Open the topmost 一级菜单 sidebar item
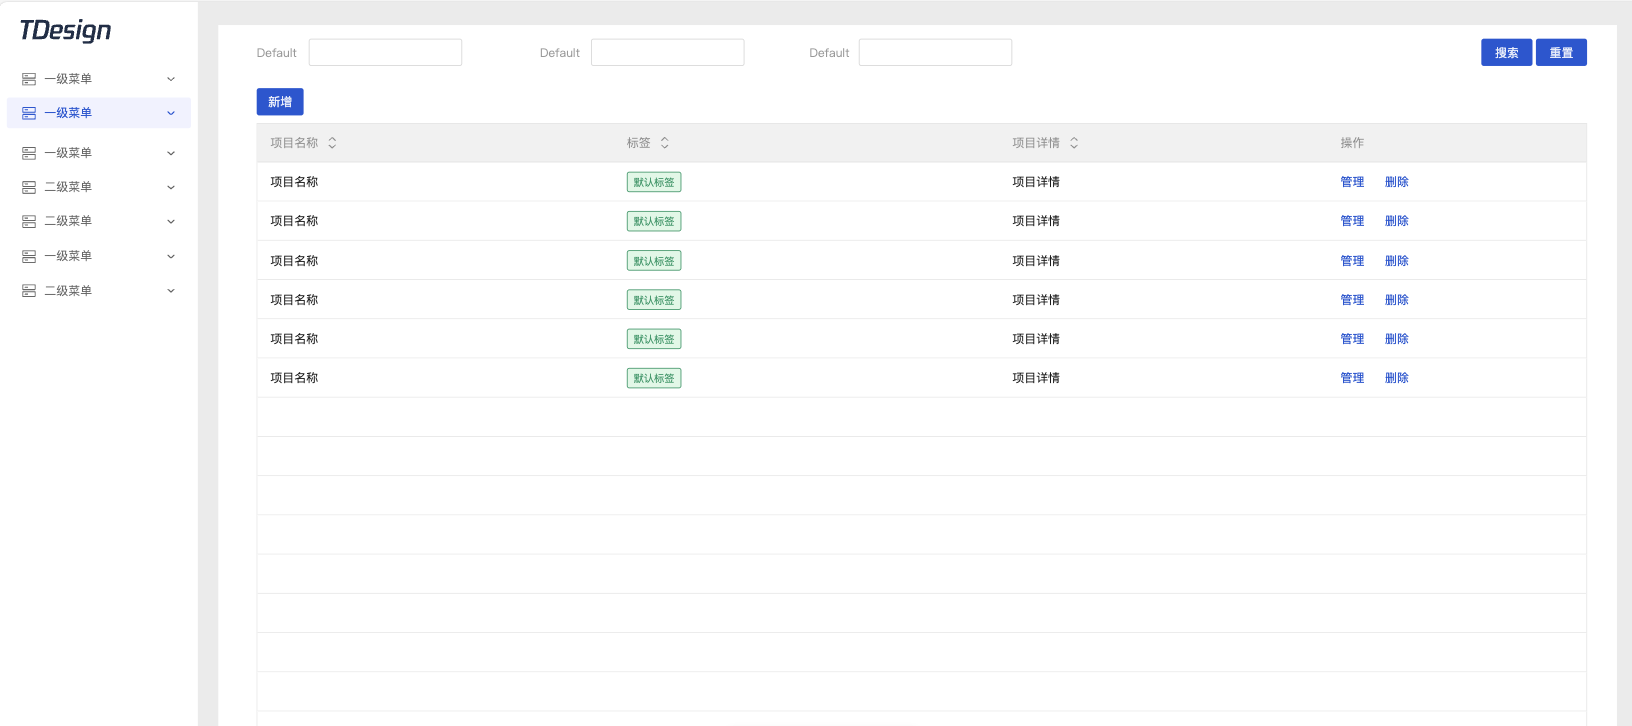The height and width of the screenshot is (726, 1632). click(x=99, y=79)
